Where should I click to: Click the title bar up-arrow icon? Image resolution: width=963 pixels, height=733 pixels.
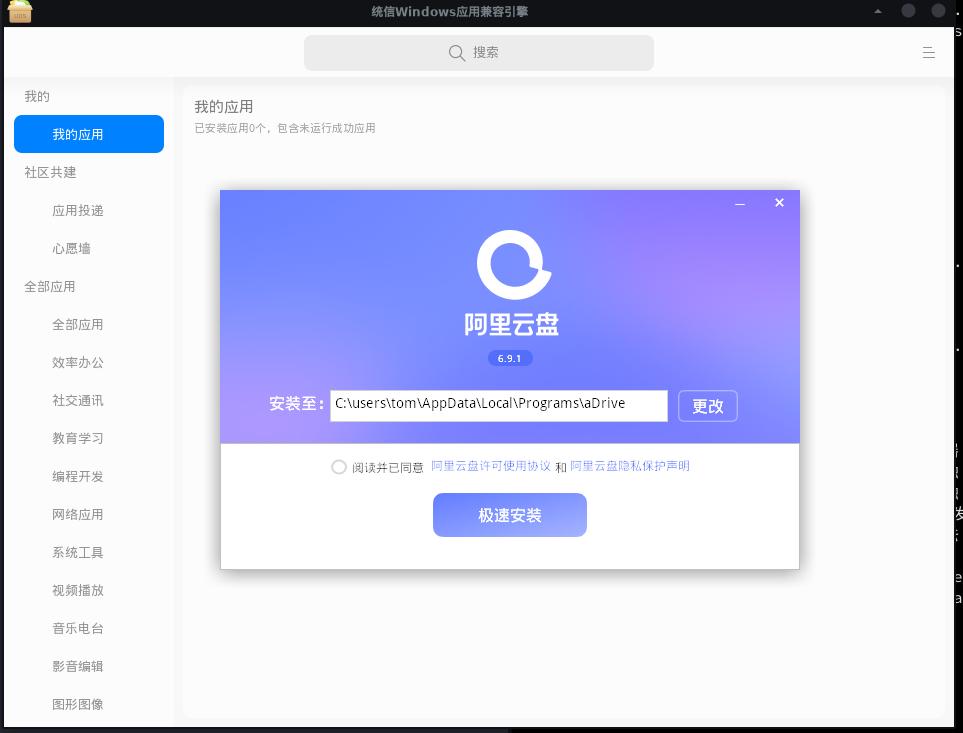[x=878, y=11]
